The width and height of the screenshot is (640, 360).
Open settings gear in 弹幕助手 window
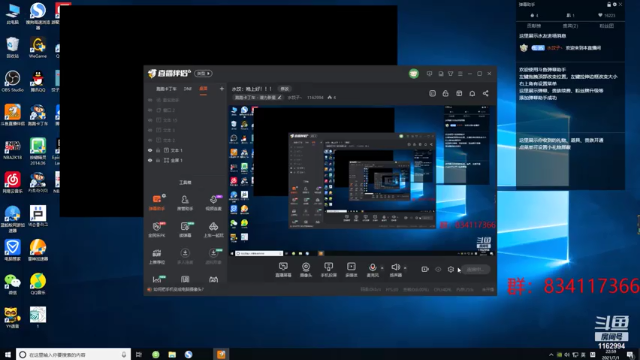pos(615,4)
